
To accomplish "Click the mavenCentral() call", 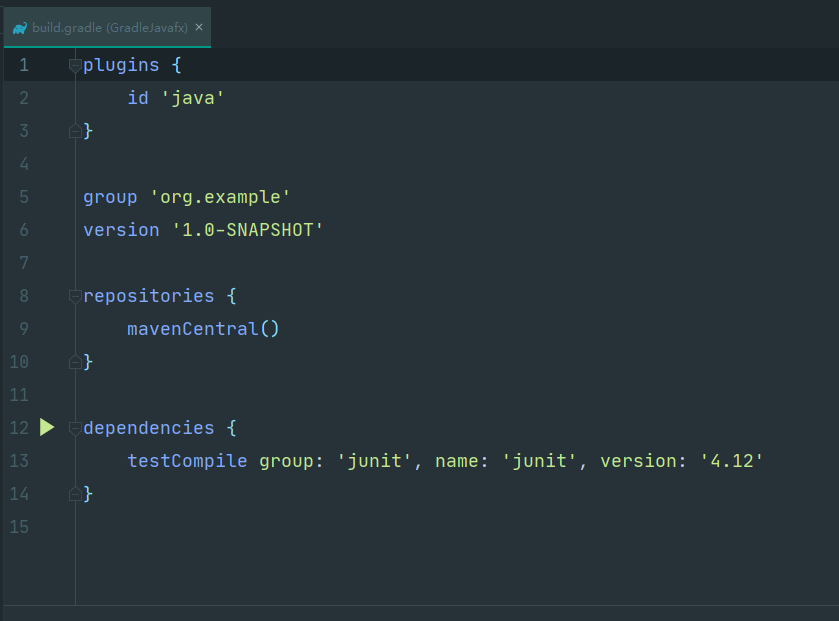I will [203, 329].
